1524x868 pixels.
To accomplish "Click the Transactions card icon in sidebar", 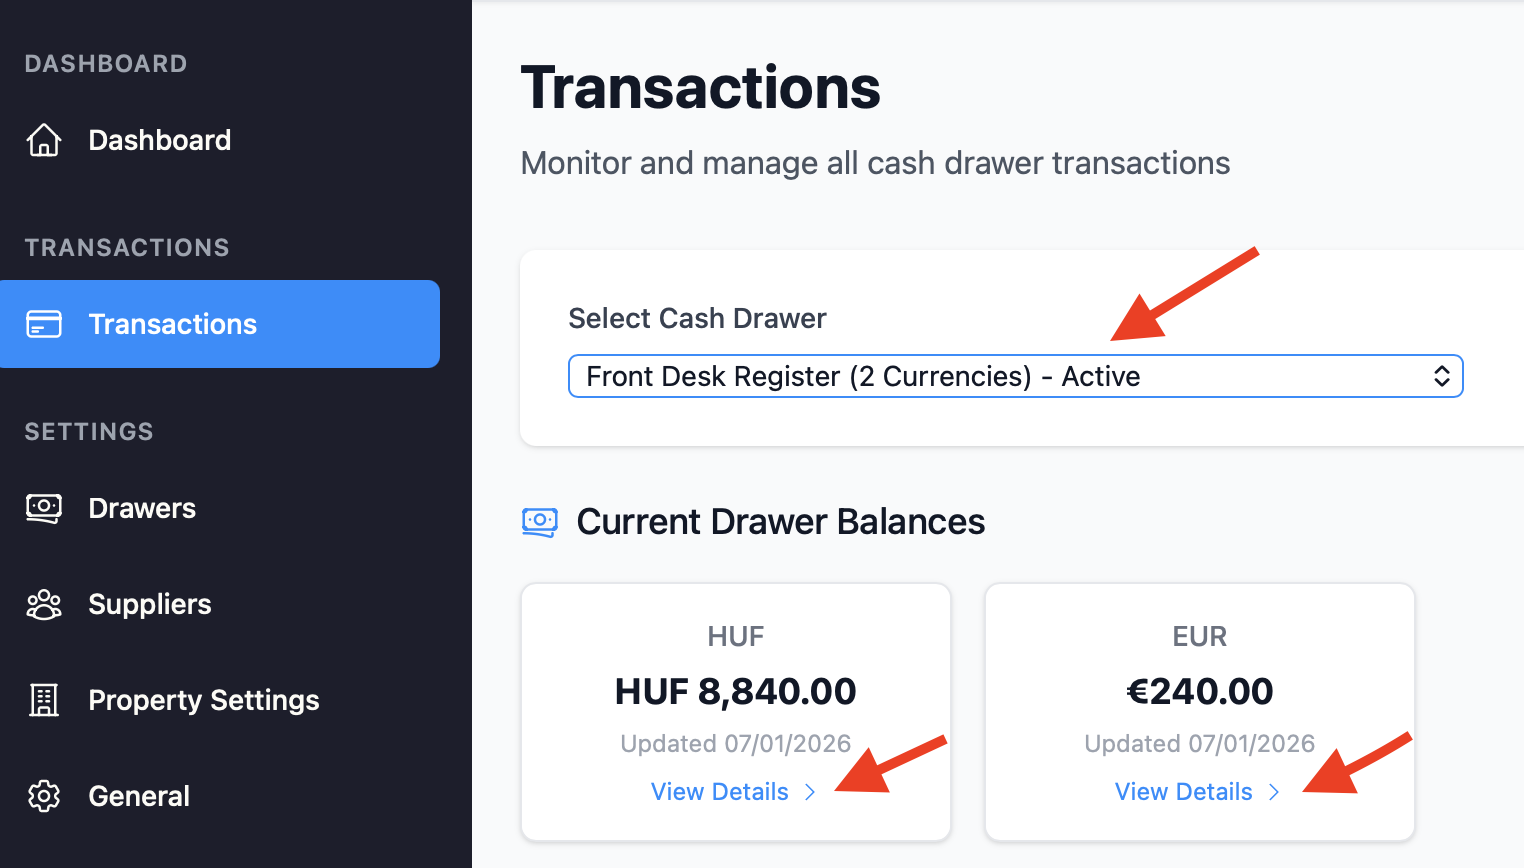I will click(x=44, y=324).
